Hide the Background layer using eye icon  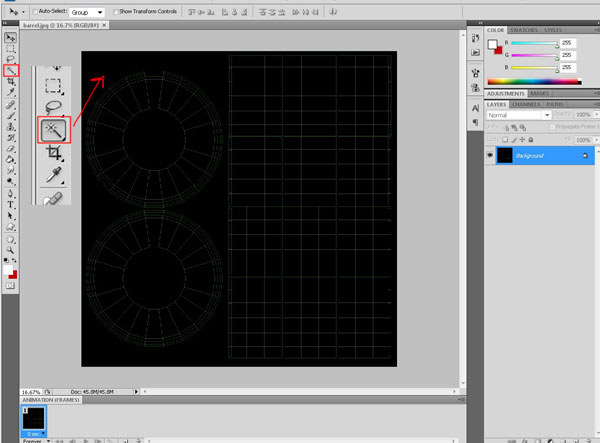pos(490,156)
